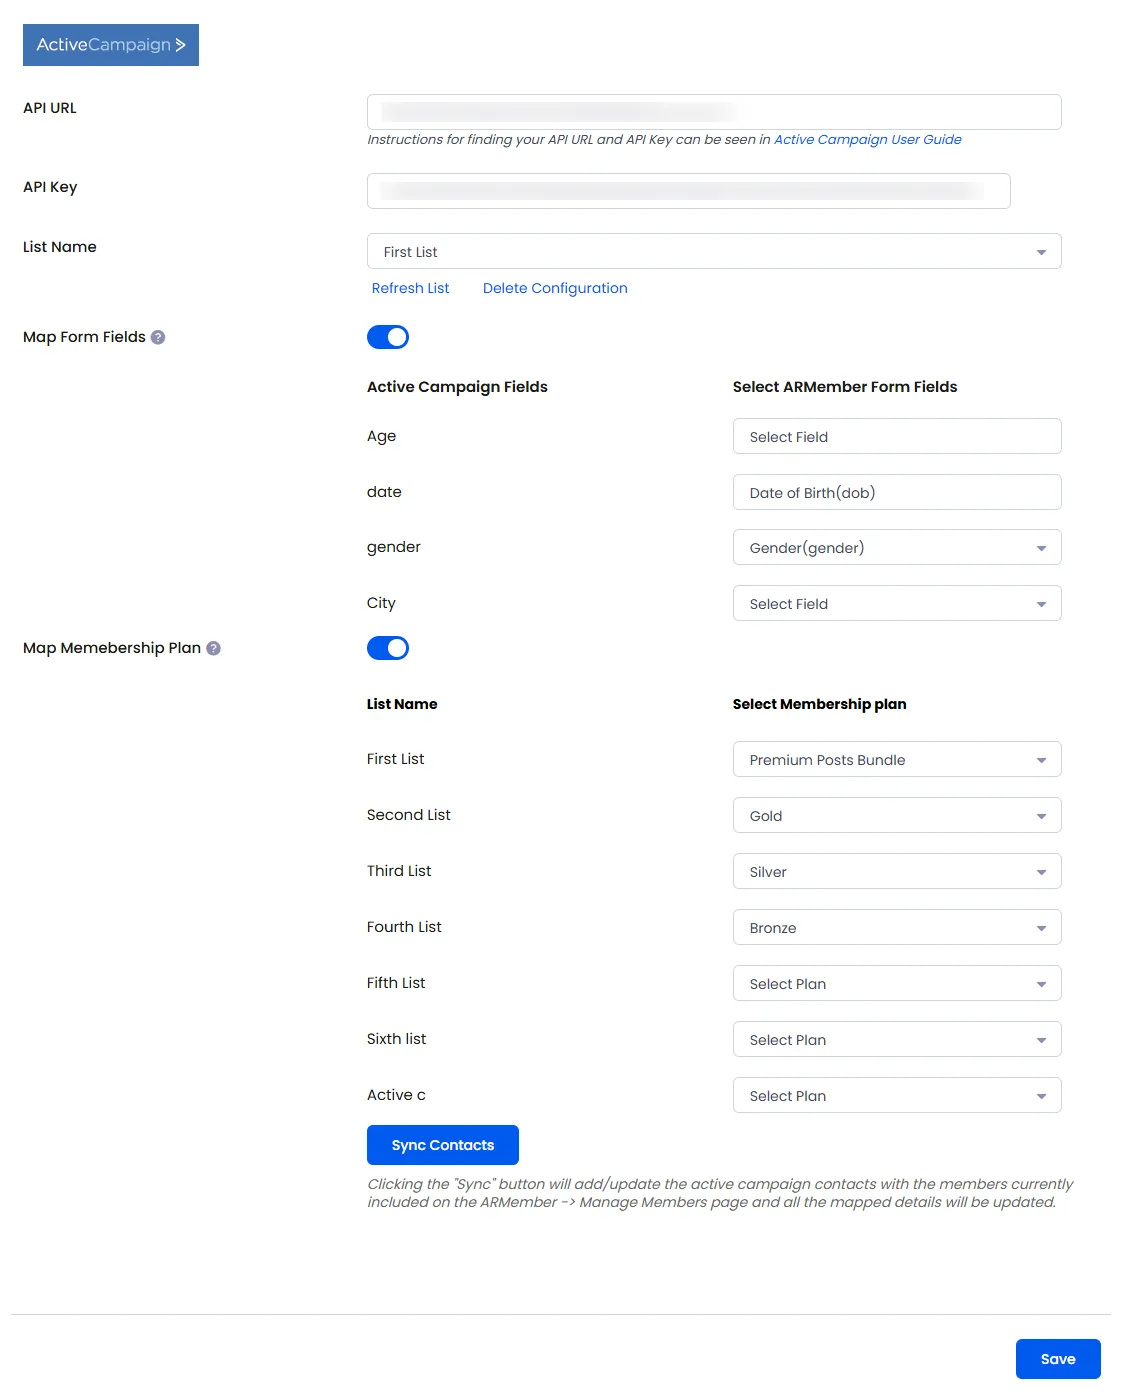Choose a plan for Fifth List
The image size is (1131, 1394).
[x=897, y=983]
